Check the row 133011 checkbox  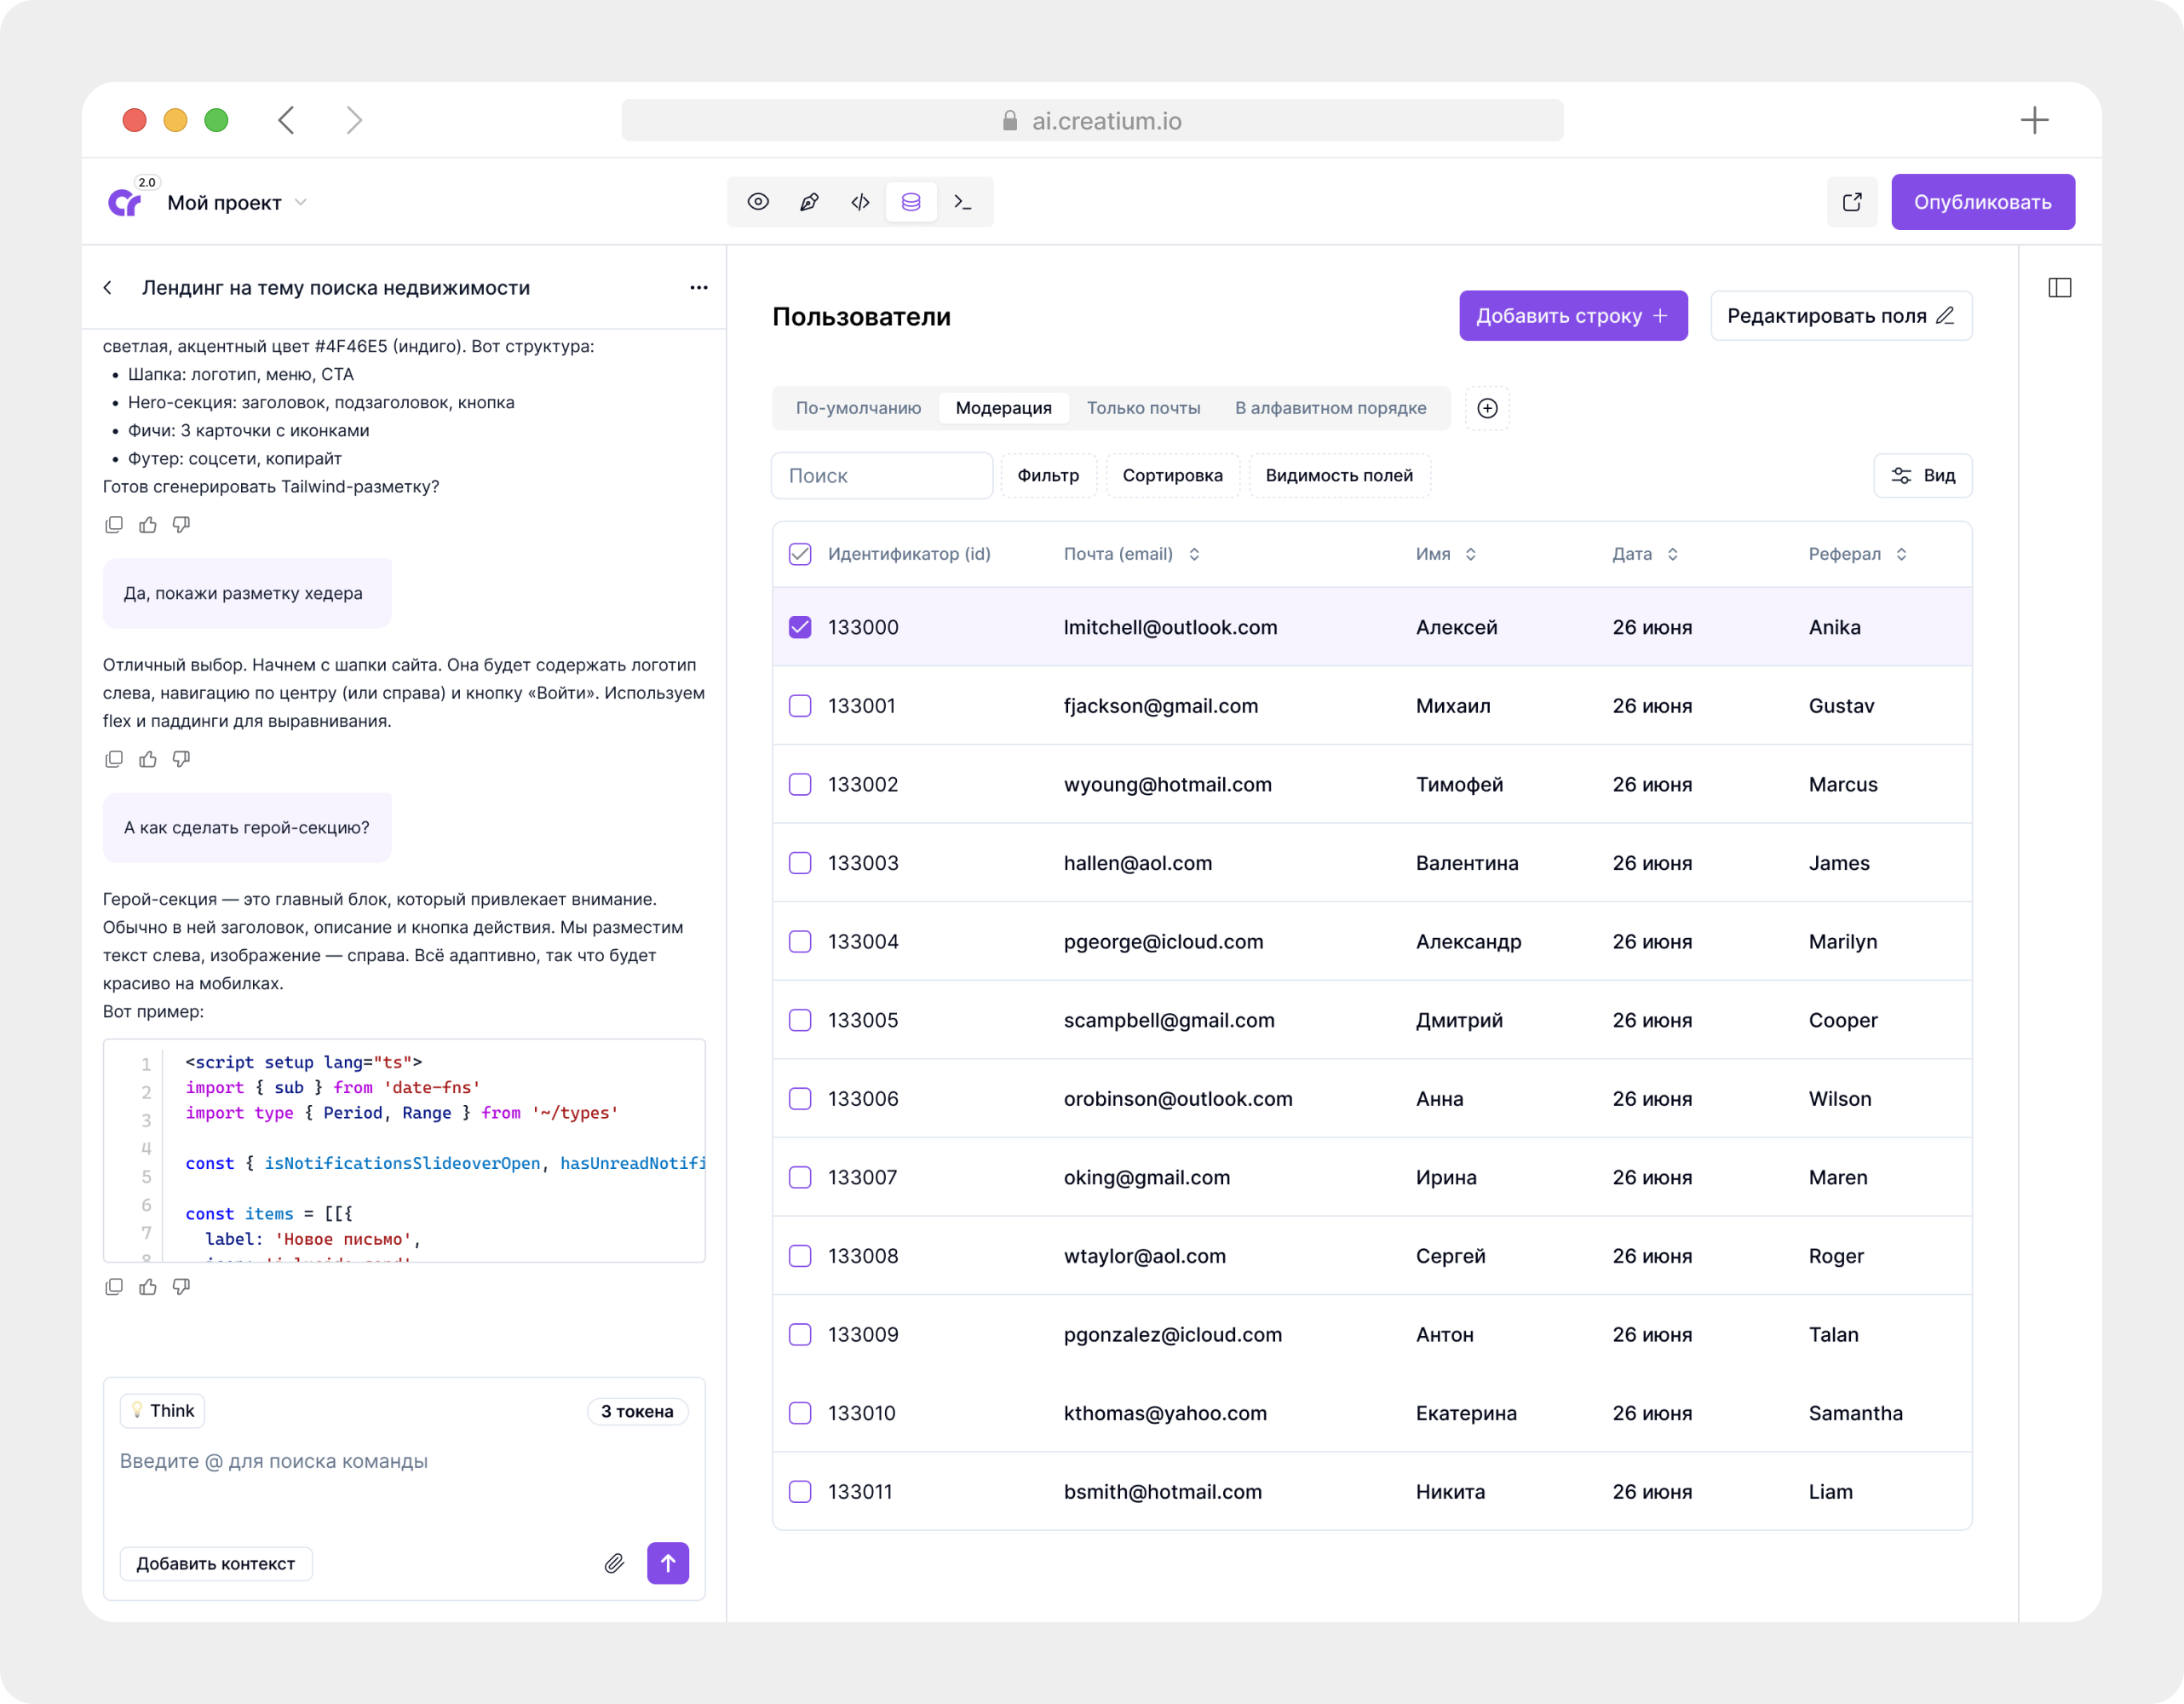[x=800, y=1492]
